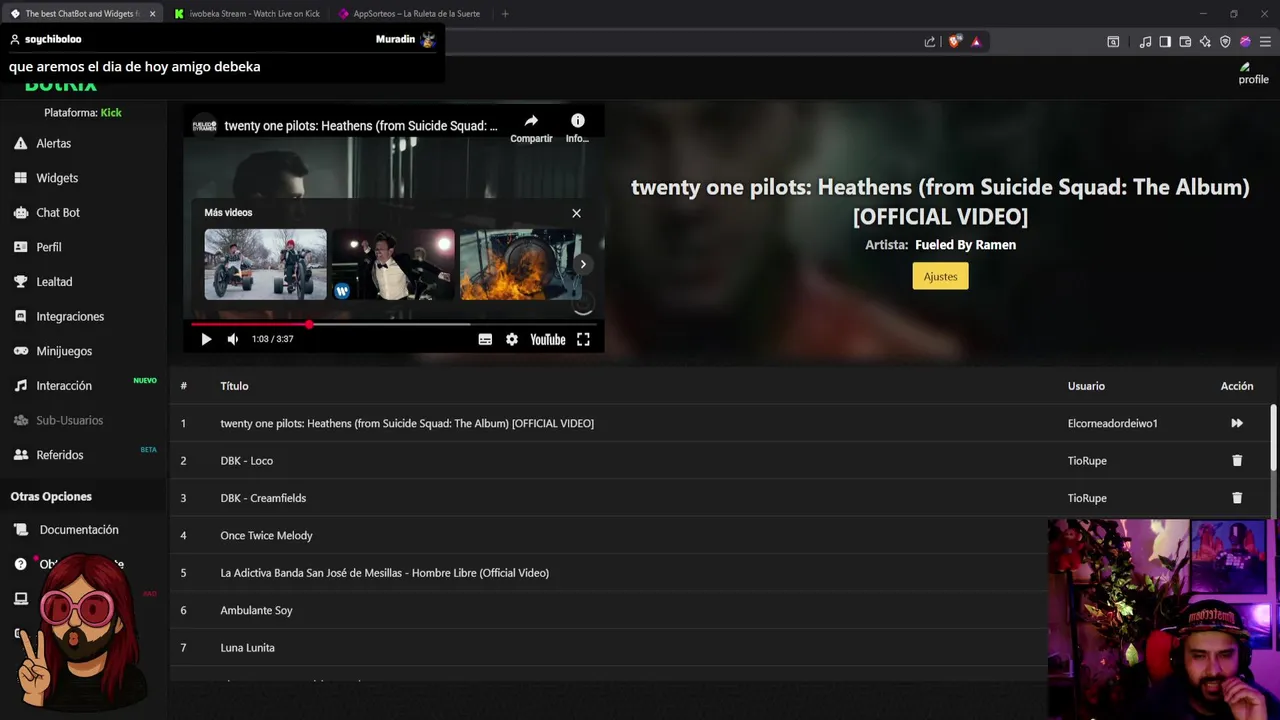This screenshot has height=720, width=1280.
Task: Enter fullscreen in YouTube player
Action: (x=583, y=339)
